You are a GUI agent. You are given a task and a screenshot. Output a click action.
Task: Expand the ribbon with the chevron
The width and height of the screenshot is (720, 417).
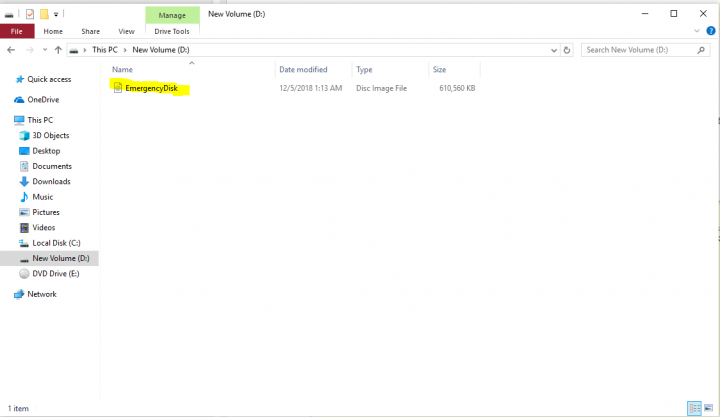click(697, 31)
